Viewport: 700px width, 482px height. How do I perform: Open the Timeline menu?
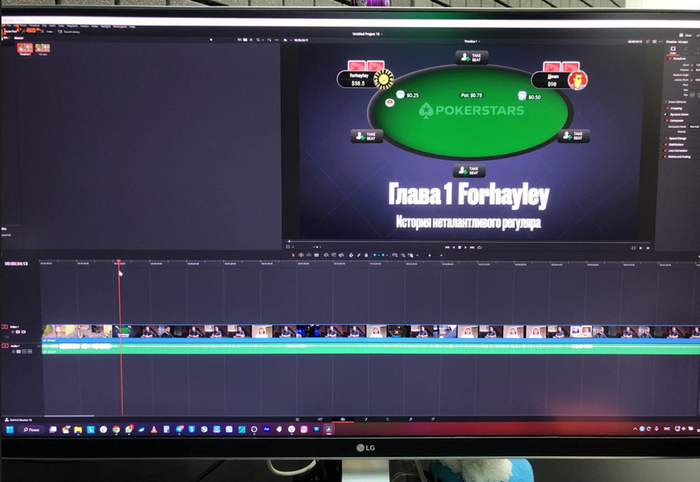click(x=34, y=26)
